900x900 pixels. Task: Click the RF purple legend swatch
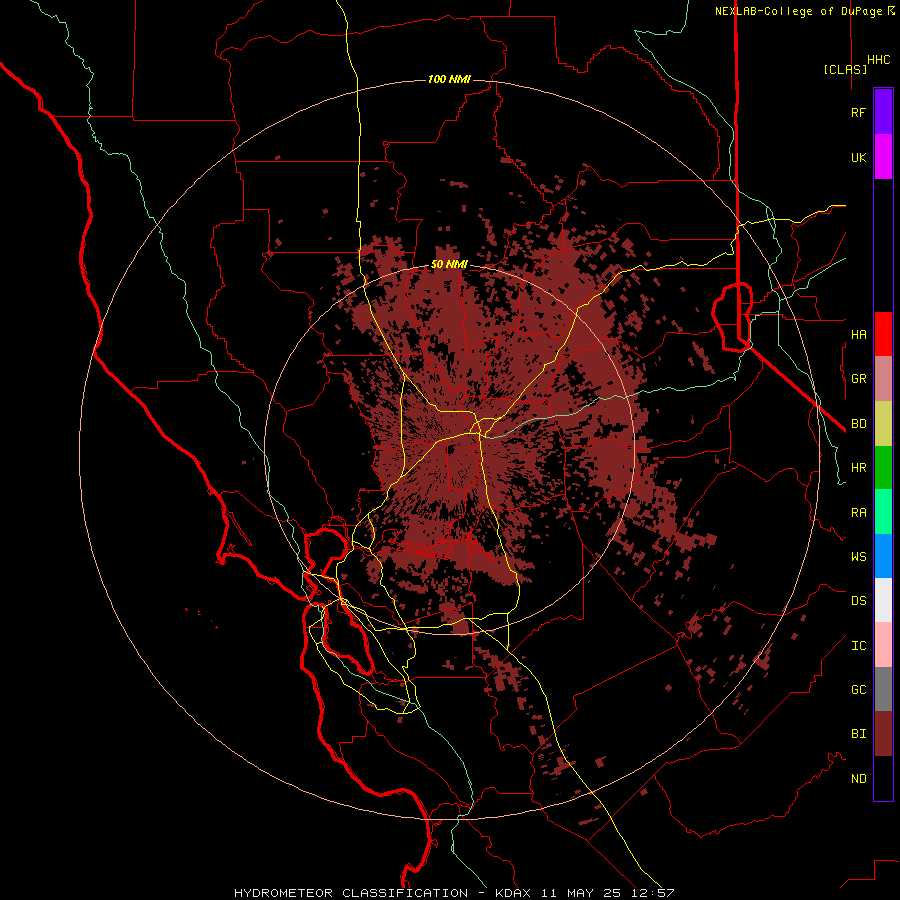pyautogui.click(x=883, y=112)
